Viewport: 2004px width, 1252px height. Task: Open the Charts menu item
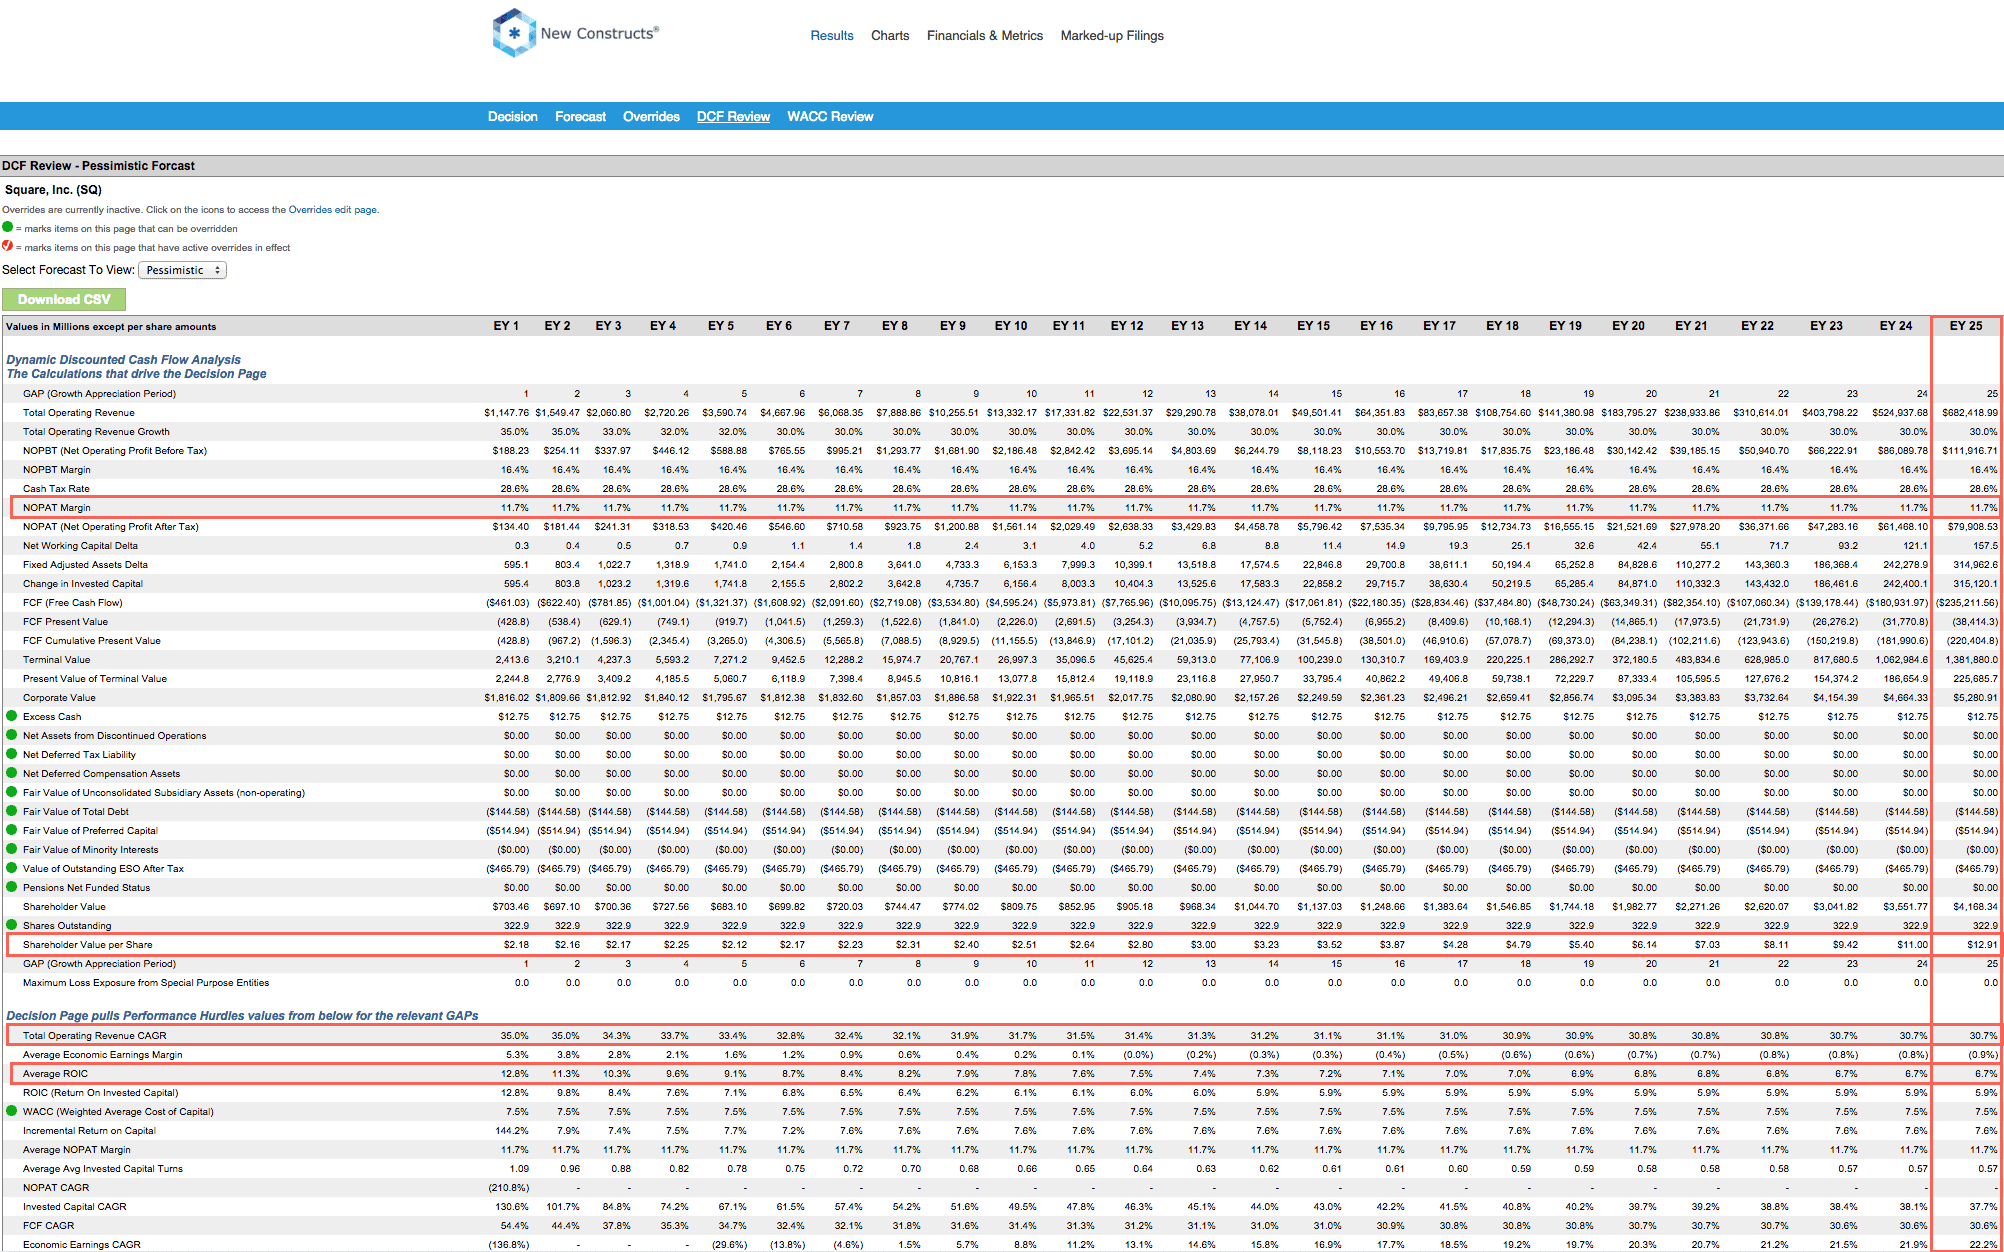890,36
